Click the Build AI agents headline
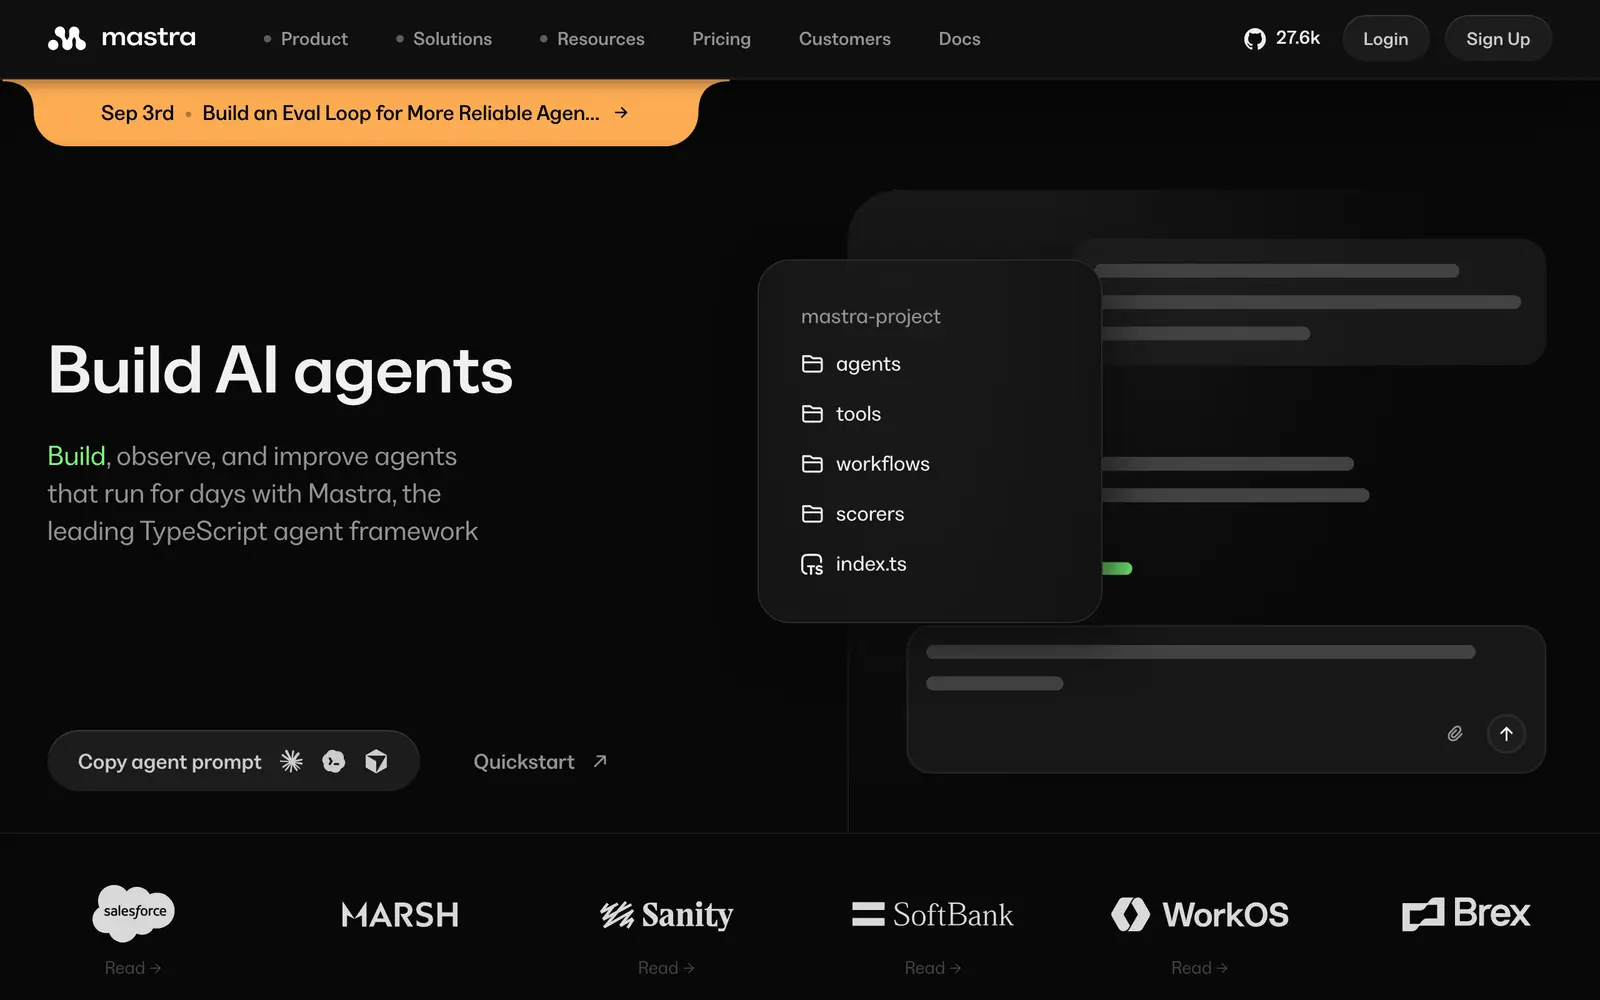 click(280, 371)
